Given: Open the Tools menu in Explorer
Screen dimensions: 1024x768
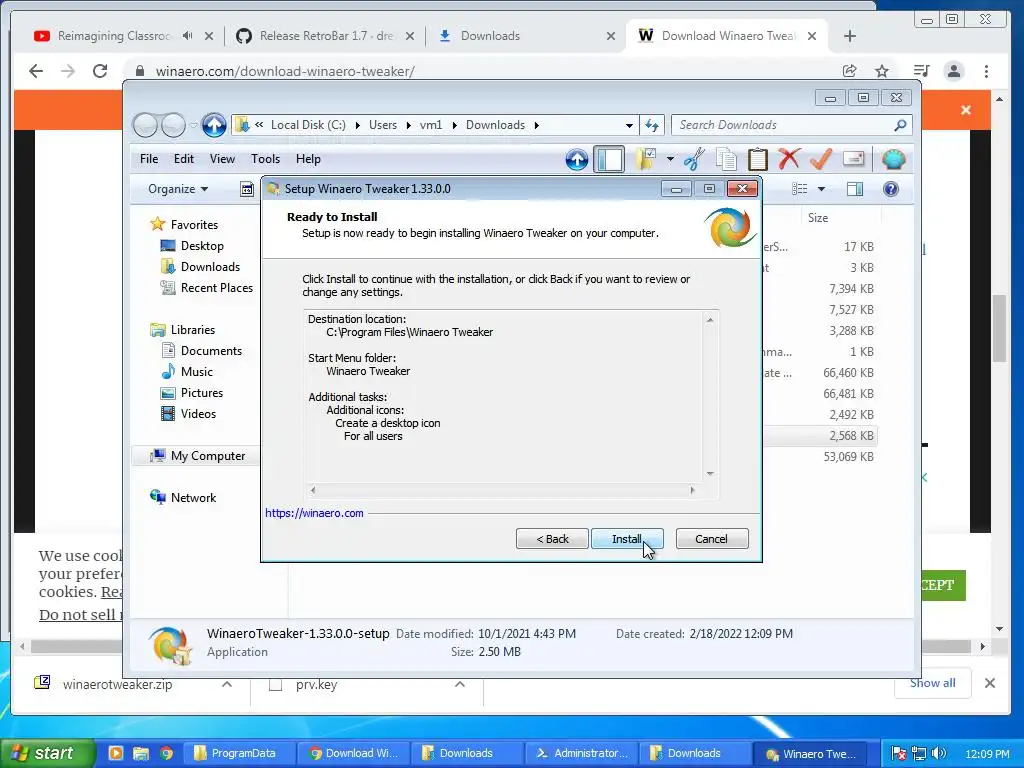Looking at the screenshot, I should pos(265,159).
